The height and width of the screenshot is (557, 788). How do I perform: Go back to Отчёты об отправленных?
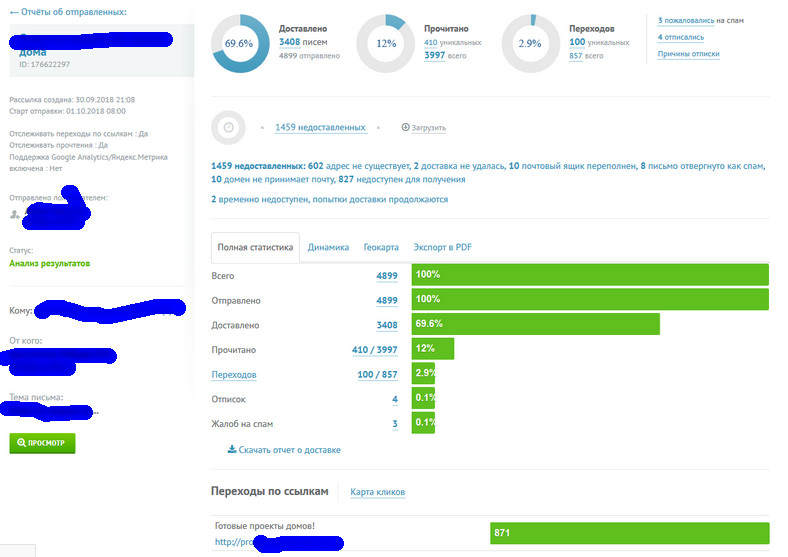pos(68,12)
